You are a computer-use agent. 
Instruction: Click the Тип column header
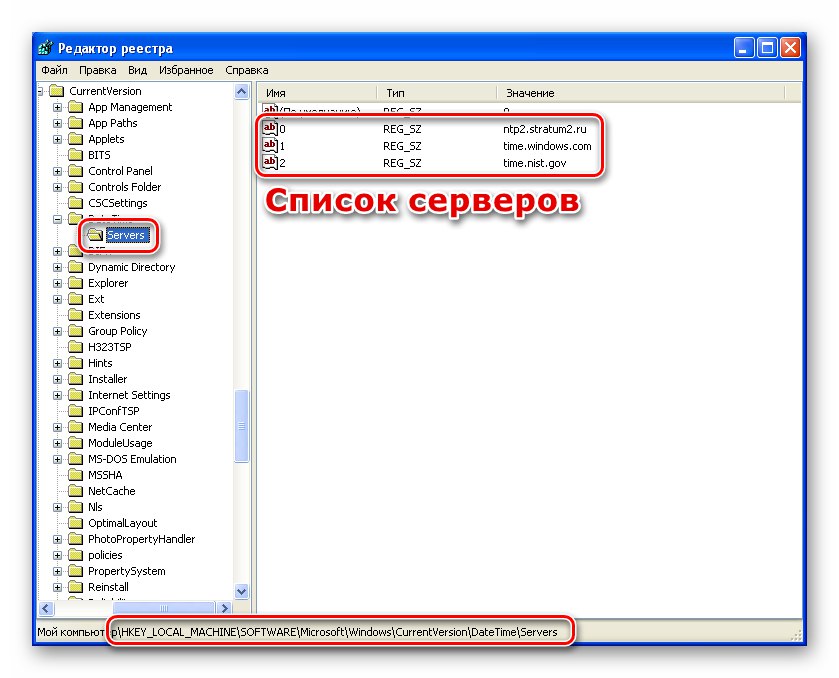[437, 93]
